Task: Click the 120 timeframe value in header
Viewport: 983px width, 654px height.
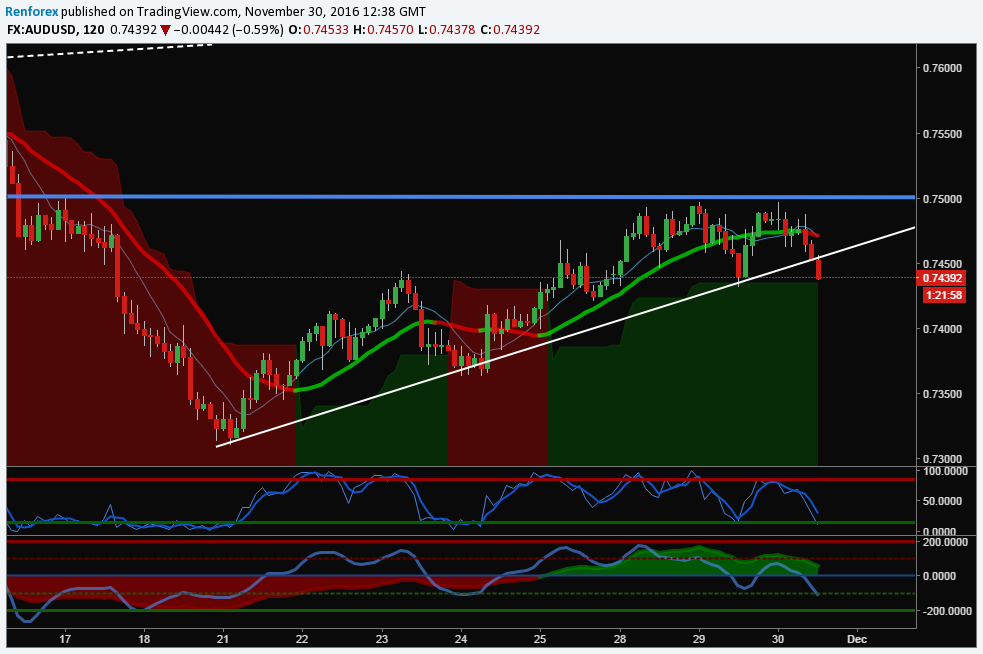Action: 93,29
